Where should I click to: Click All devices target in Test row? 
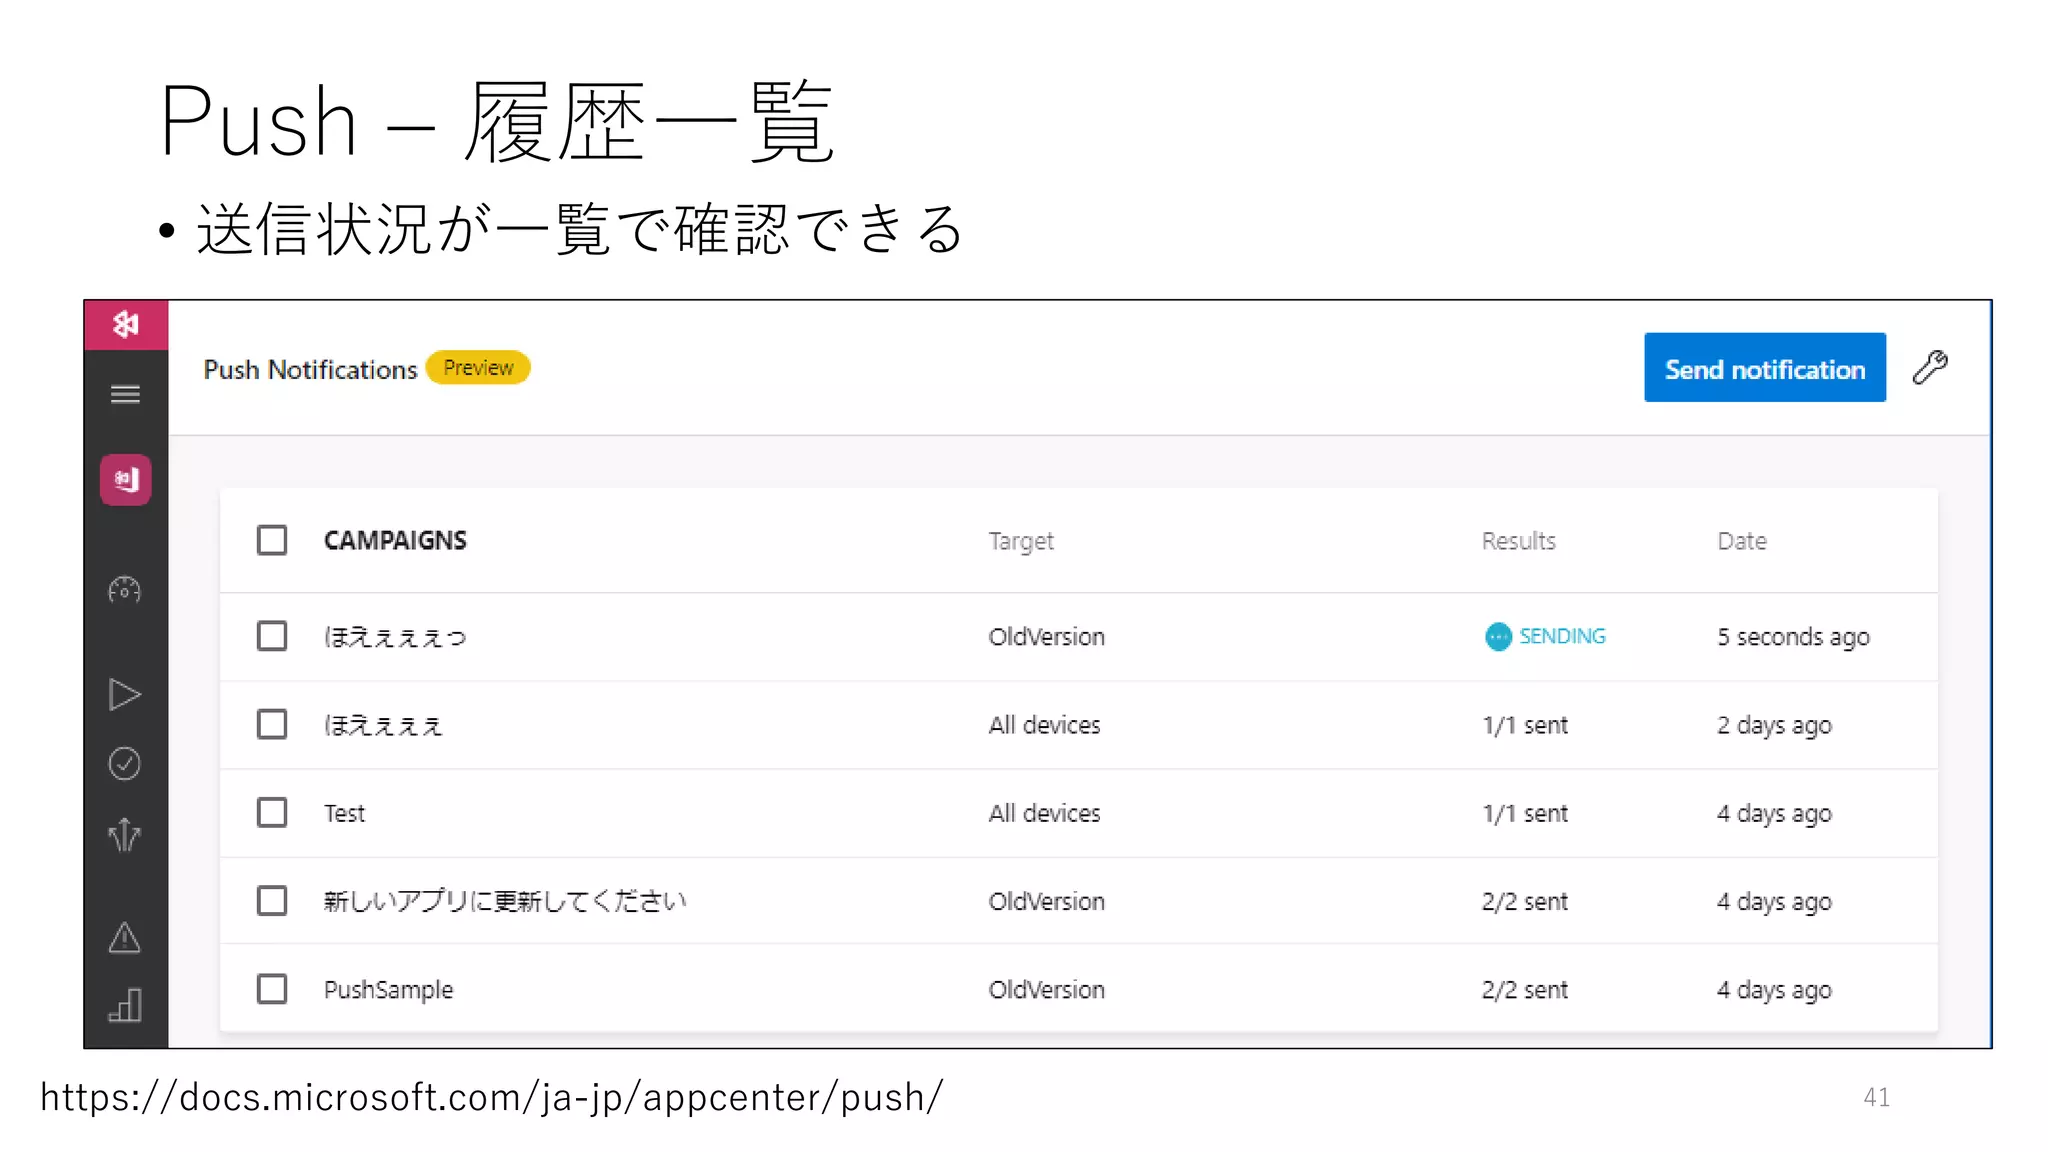(x=1044, y=813)
